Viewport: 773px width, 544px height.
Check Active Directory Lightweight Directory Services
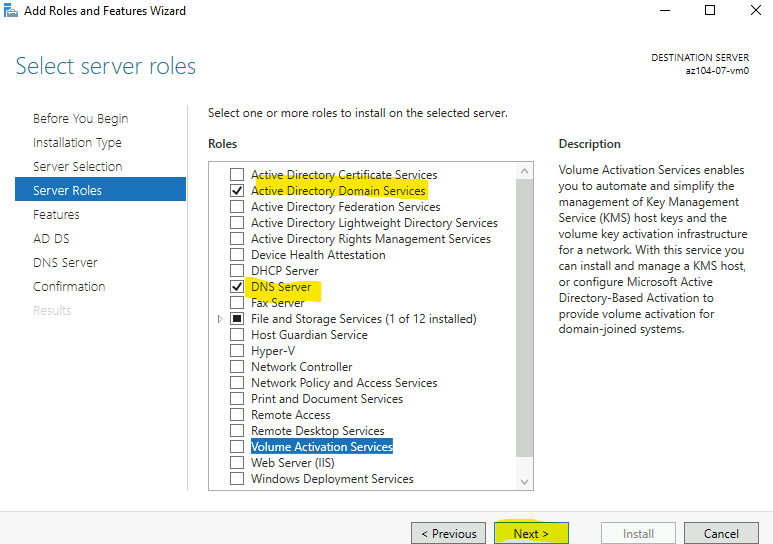pyautogui.click(x=237, y=222)
